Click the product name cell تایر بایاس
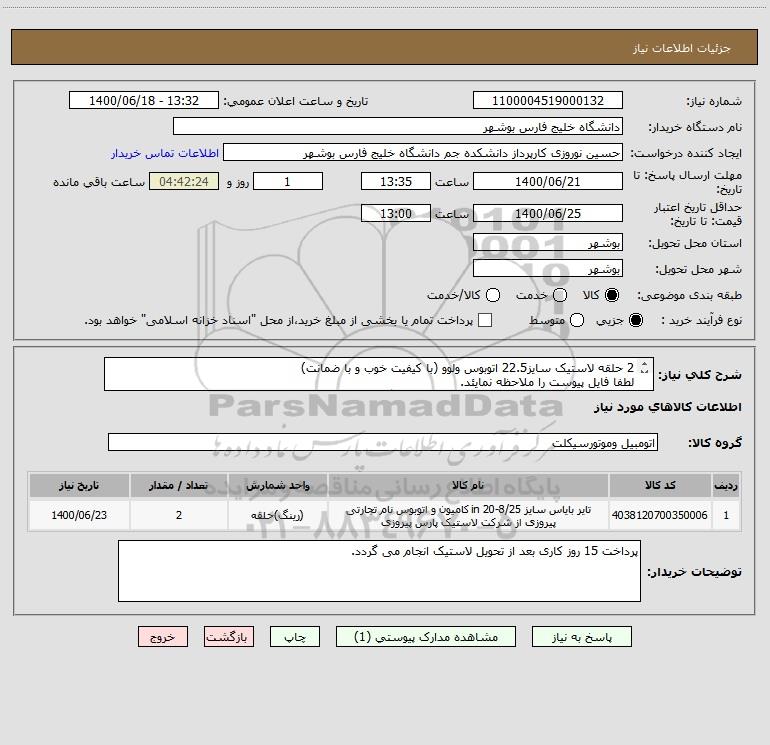Screen dimensions: 770x745 pos(468,516)
